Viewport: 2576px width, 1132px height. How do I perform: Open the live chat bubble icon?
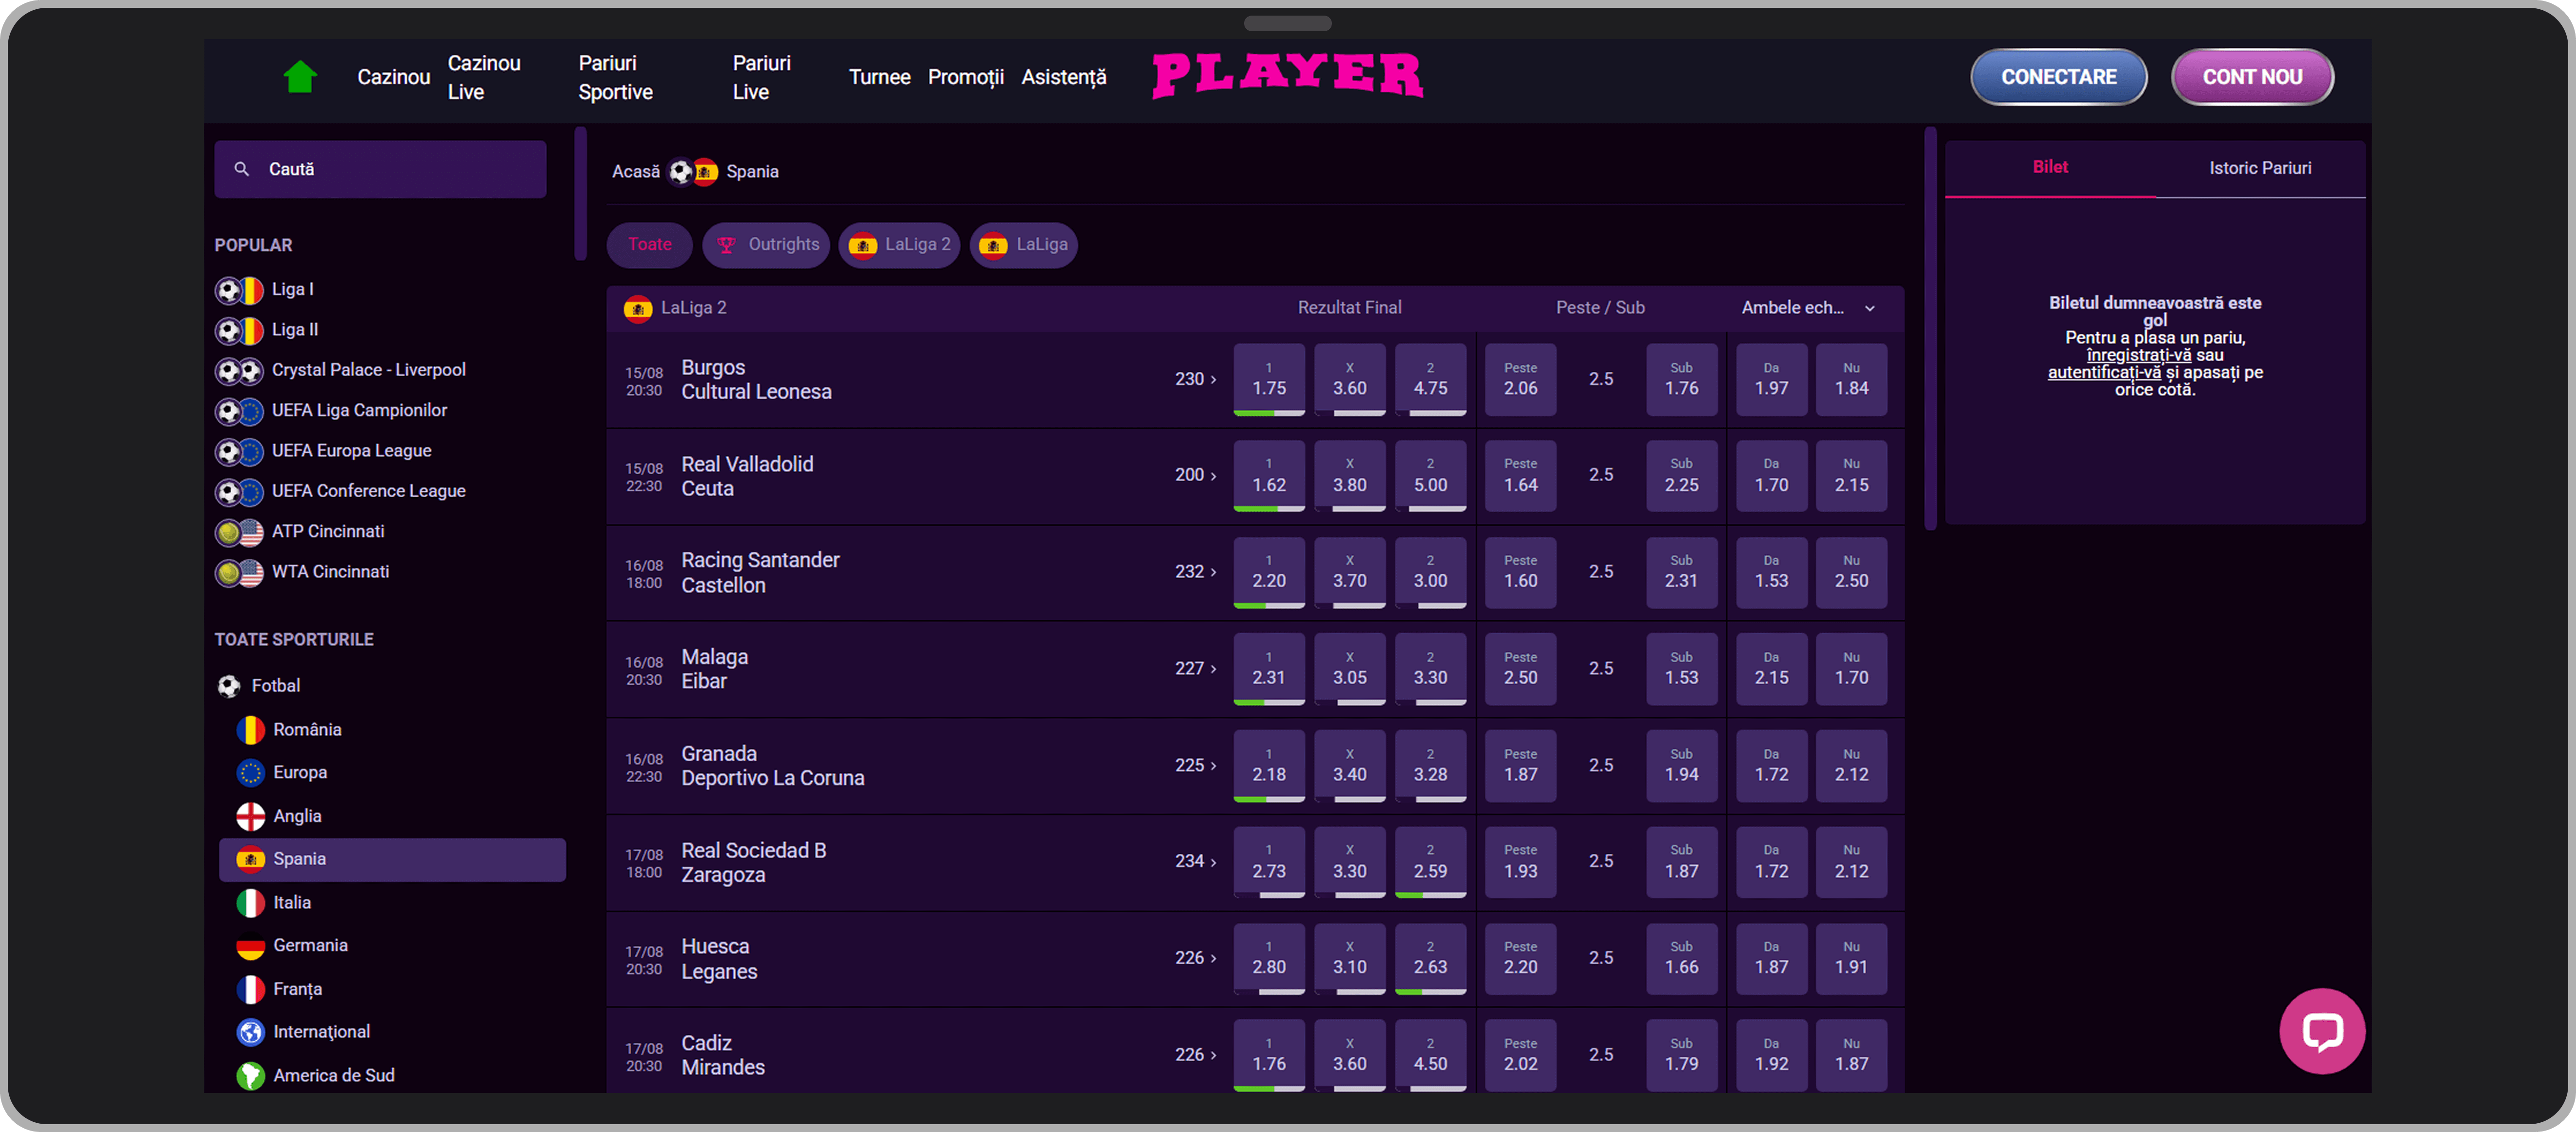2321,1030
